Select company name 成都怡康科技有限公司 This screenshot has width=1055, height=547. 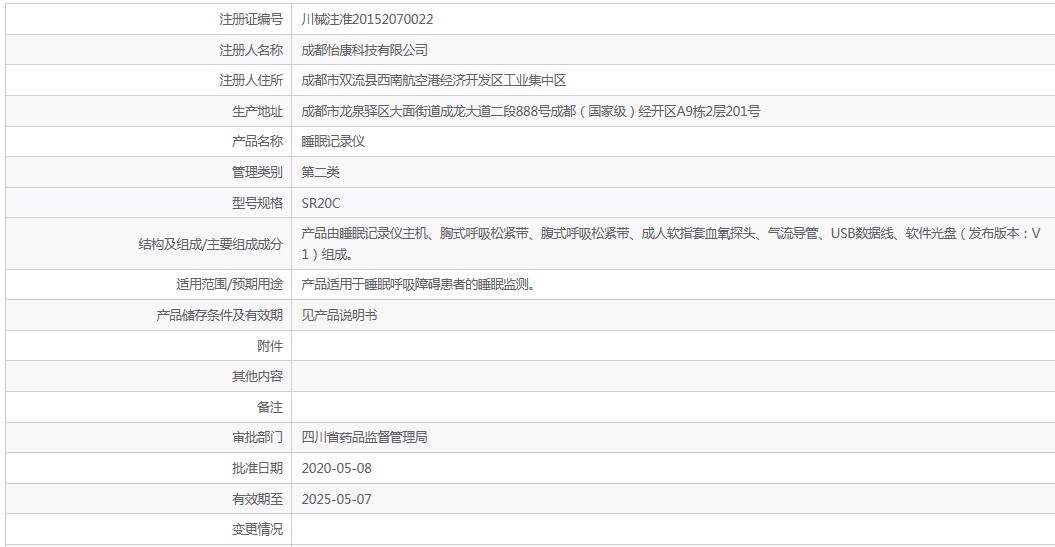(x=365, y=50)
